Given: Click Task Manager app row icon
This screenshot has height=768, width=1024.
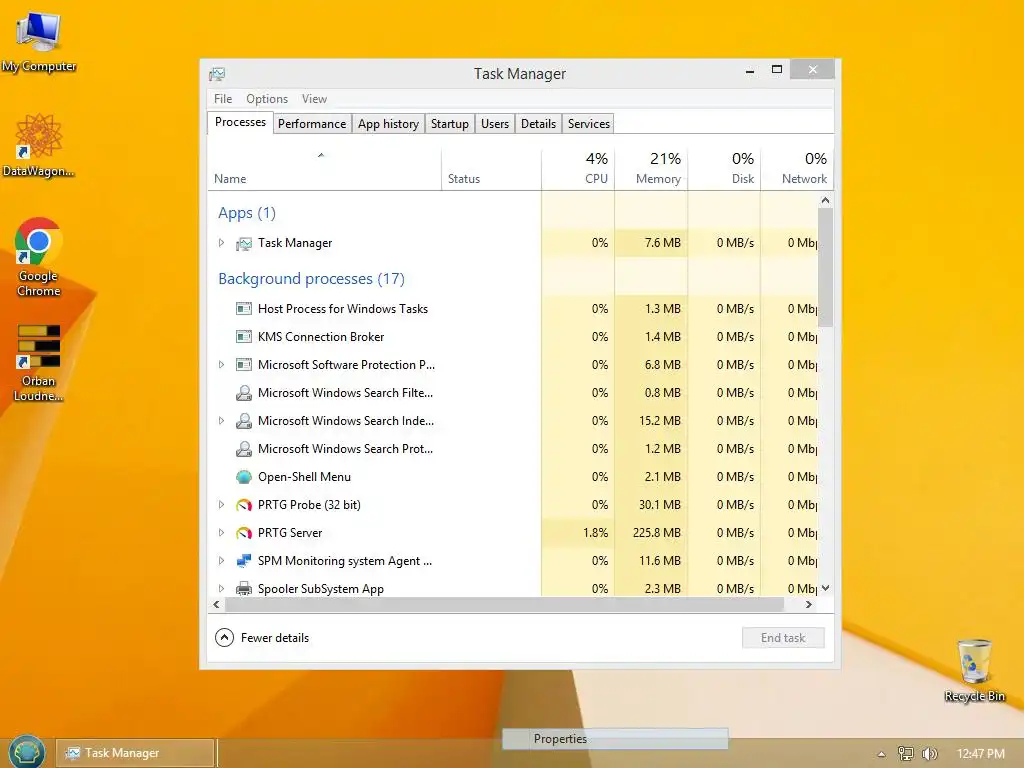Looking at the screenshot, I should [244, 244].
